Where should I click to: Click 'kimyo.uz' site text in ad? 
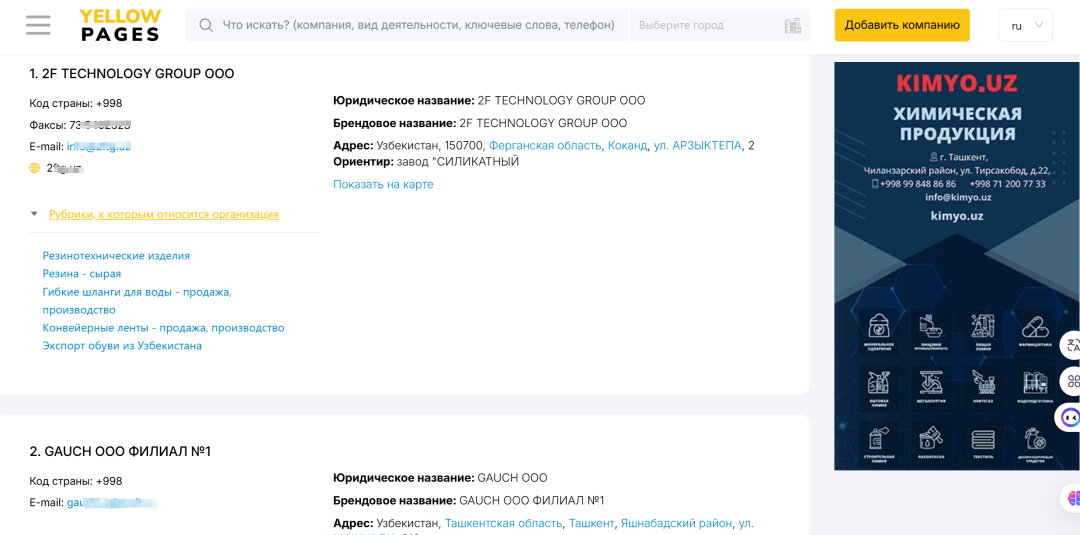coord(956,216)
